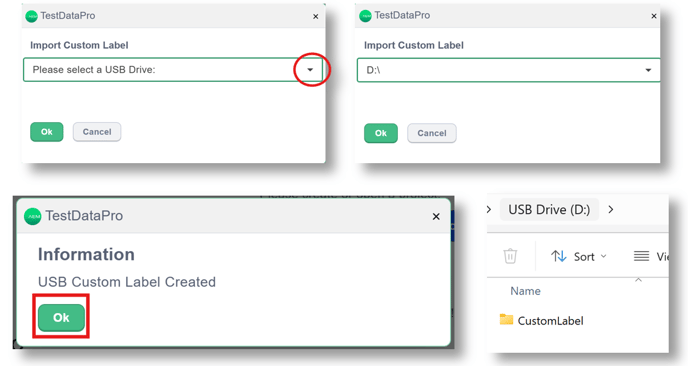Close the top-left TestDataPro dialog
Viewport: 688px width, 366px height.
click(x=315, y=17)
